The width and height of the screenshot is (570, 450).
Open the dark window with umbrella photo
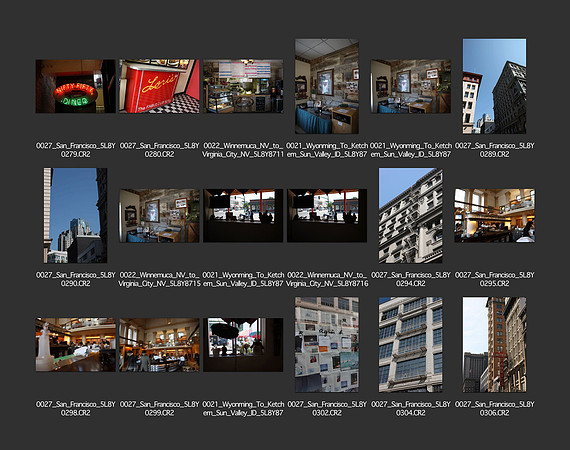point(243,345)
